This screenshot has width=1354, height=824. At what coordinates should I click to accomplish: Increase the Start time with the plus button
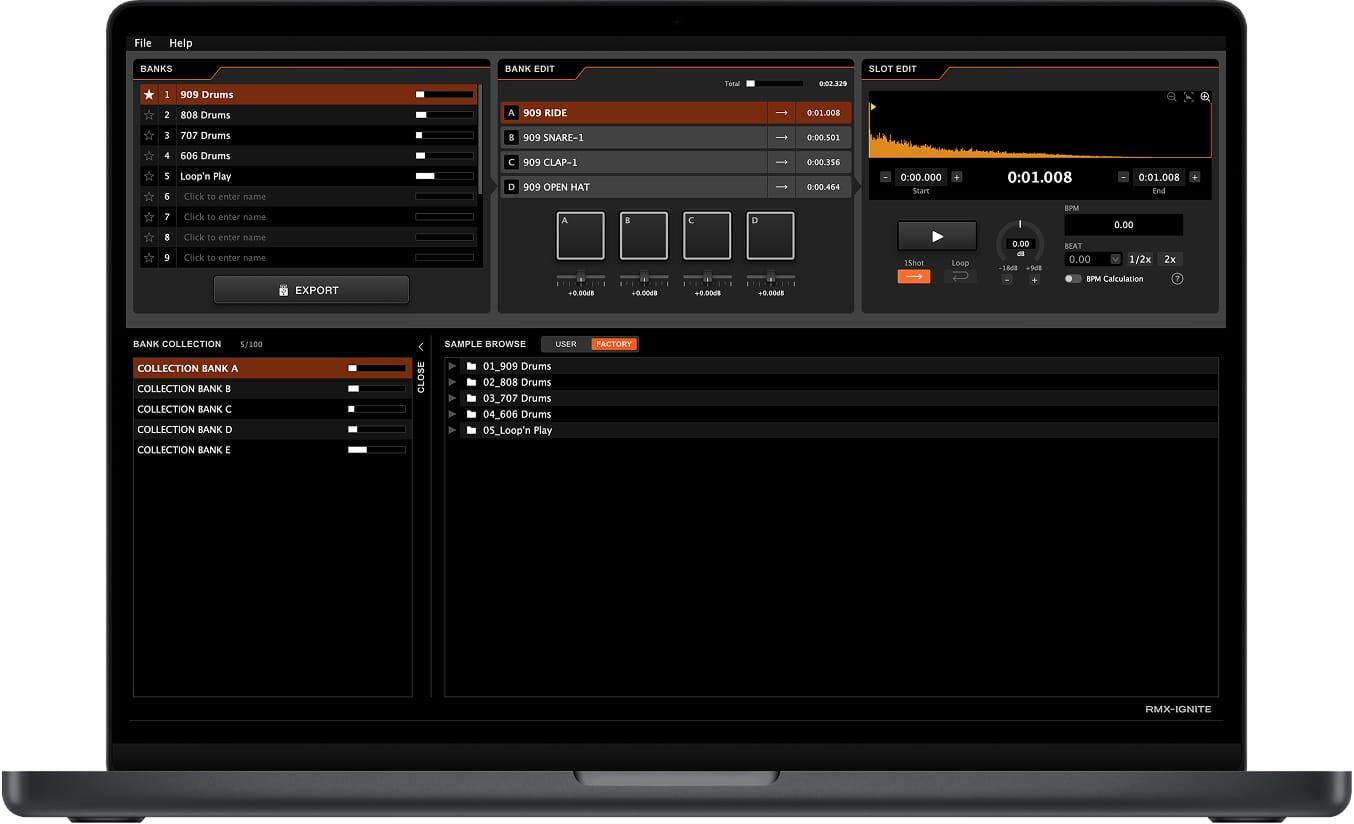click(957, 177)
